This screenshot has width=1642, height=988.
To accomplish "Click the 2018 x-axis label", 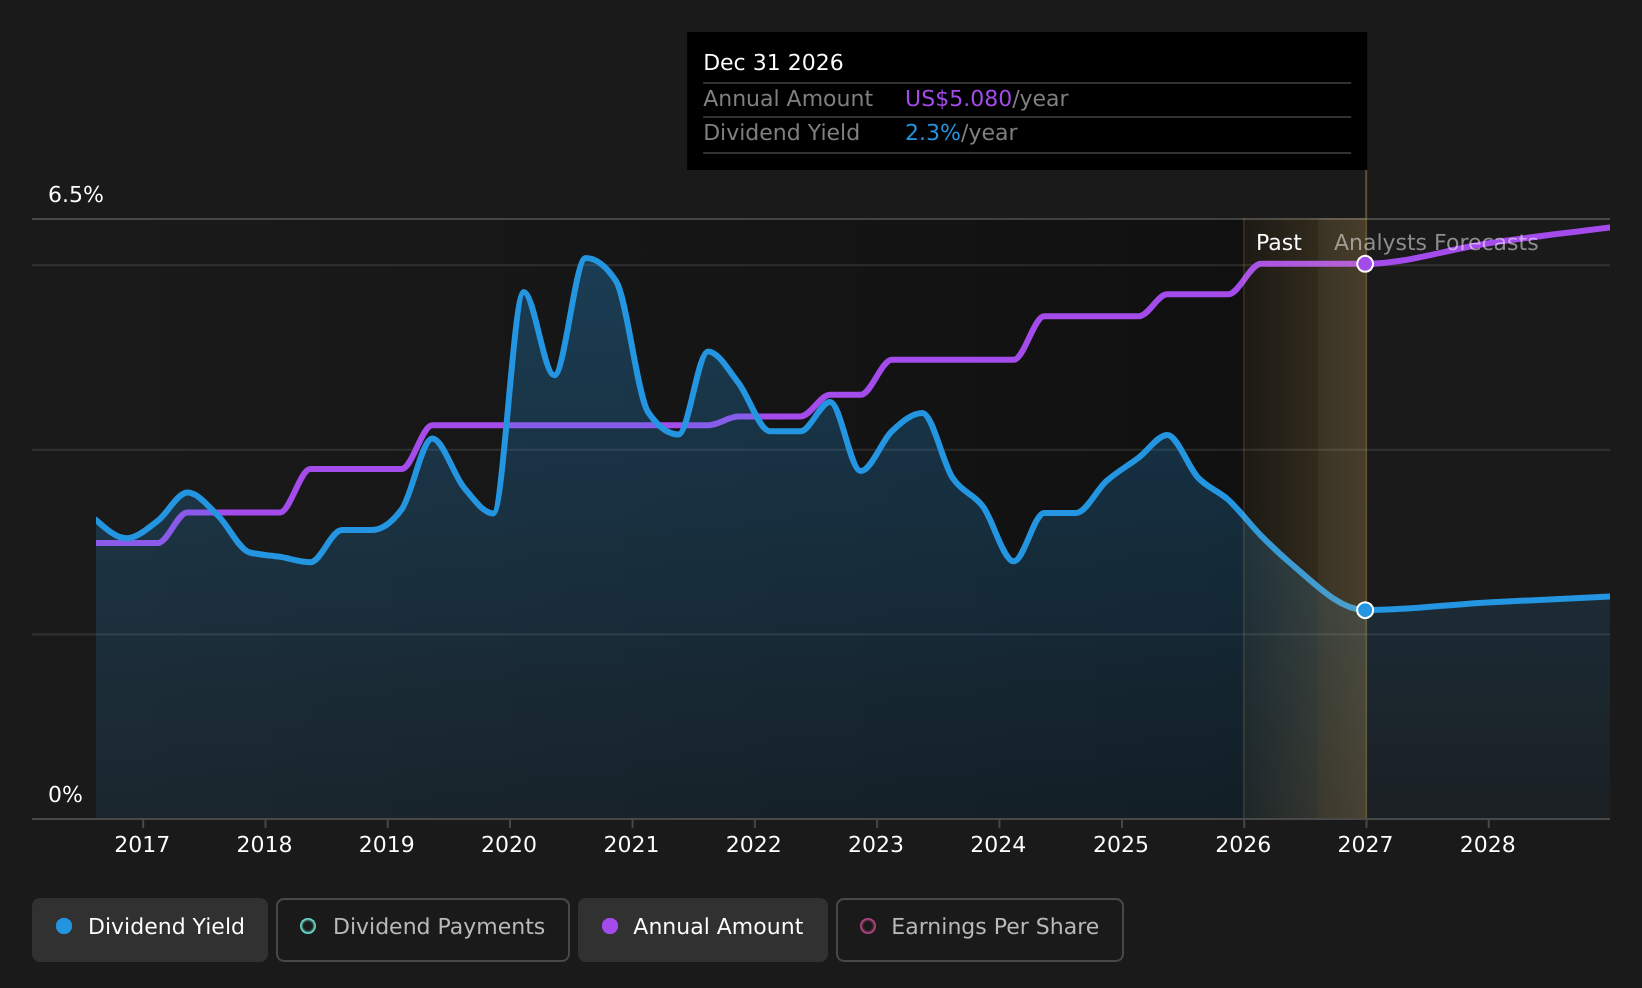I will (264, 845).
